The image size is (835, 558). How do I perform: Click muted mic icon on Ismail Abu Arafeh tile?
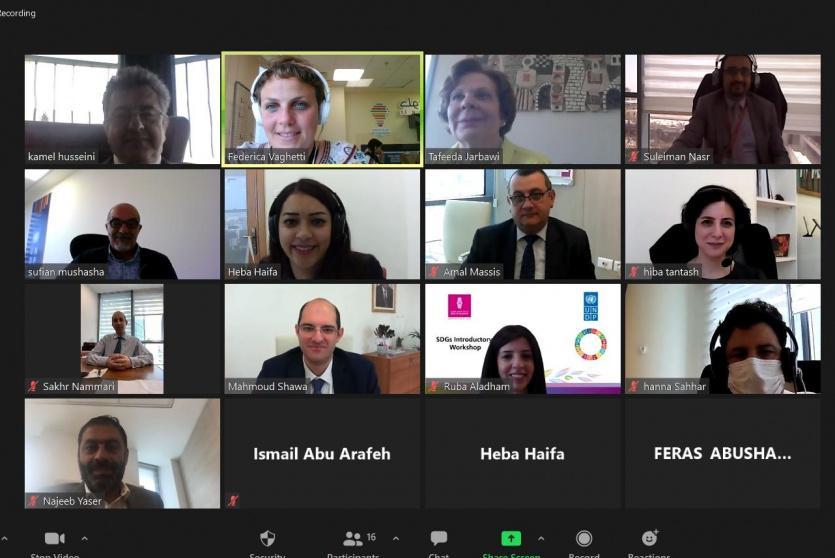tap(233, 500)
